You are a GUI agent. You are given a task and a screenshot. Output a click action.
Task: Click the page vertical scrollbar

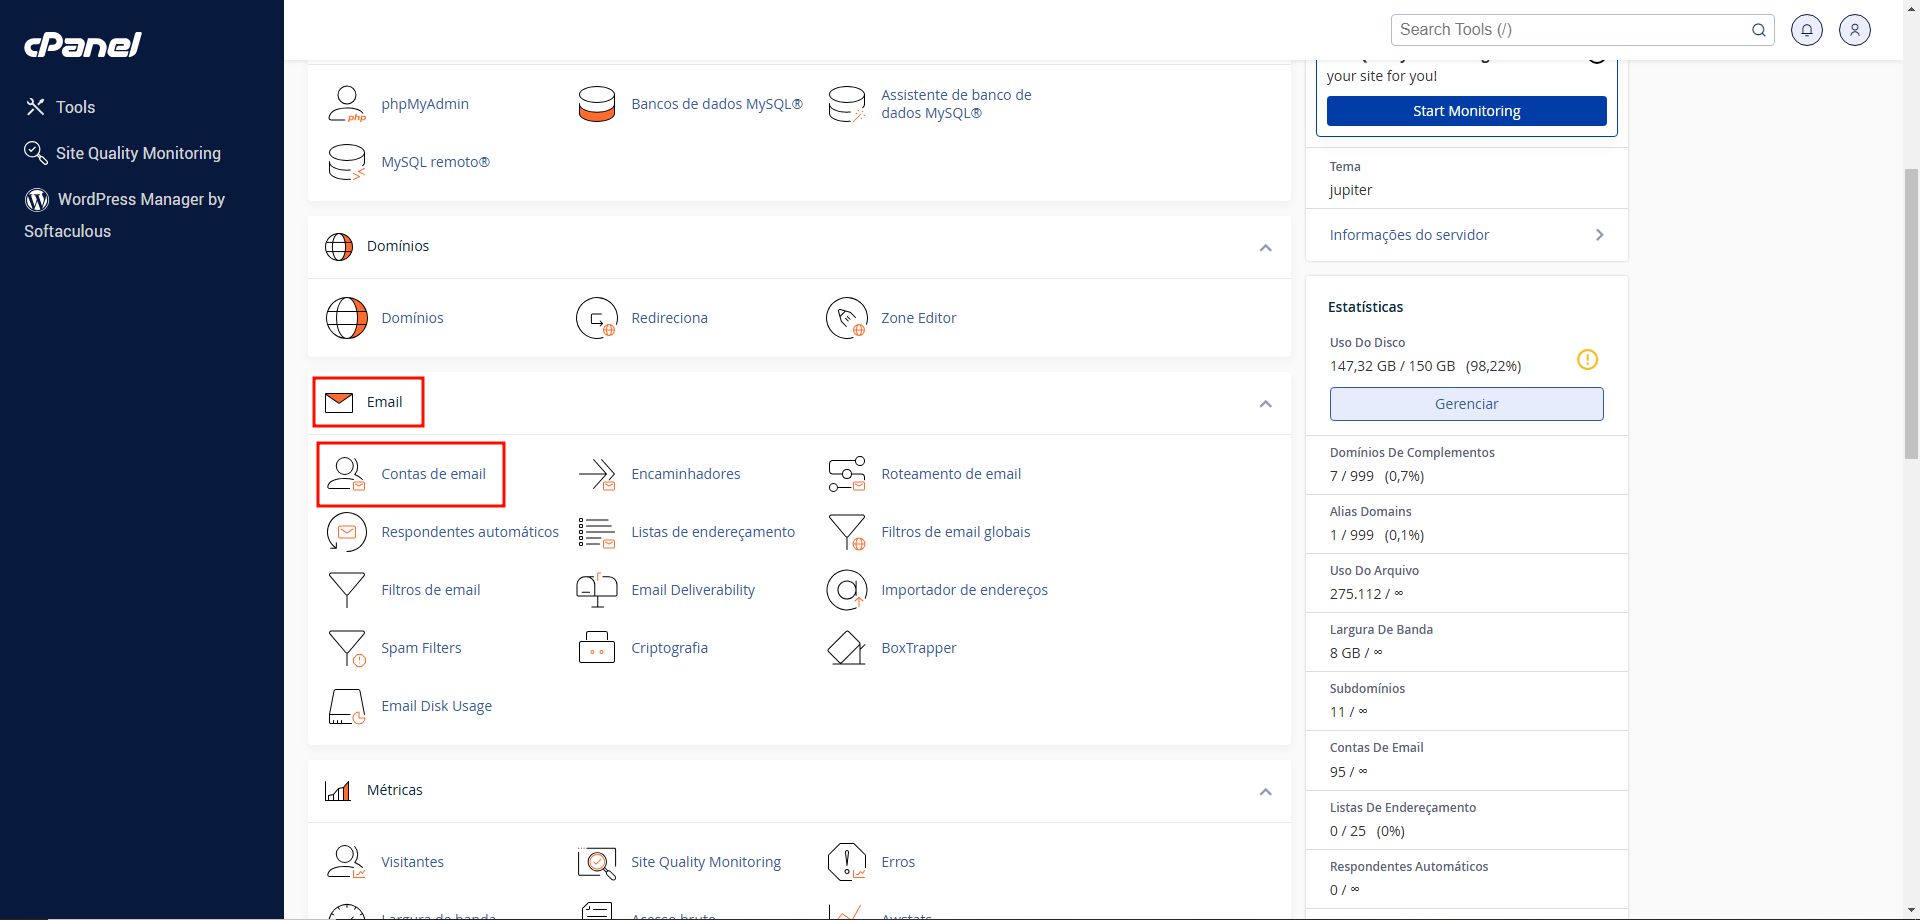tap(1911, 313)
